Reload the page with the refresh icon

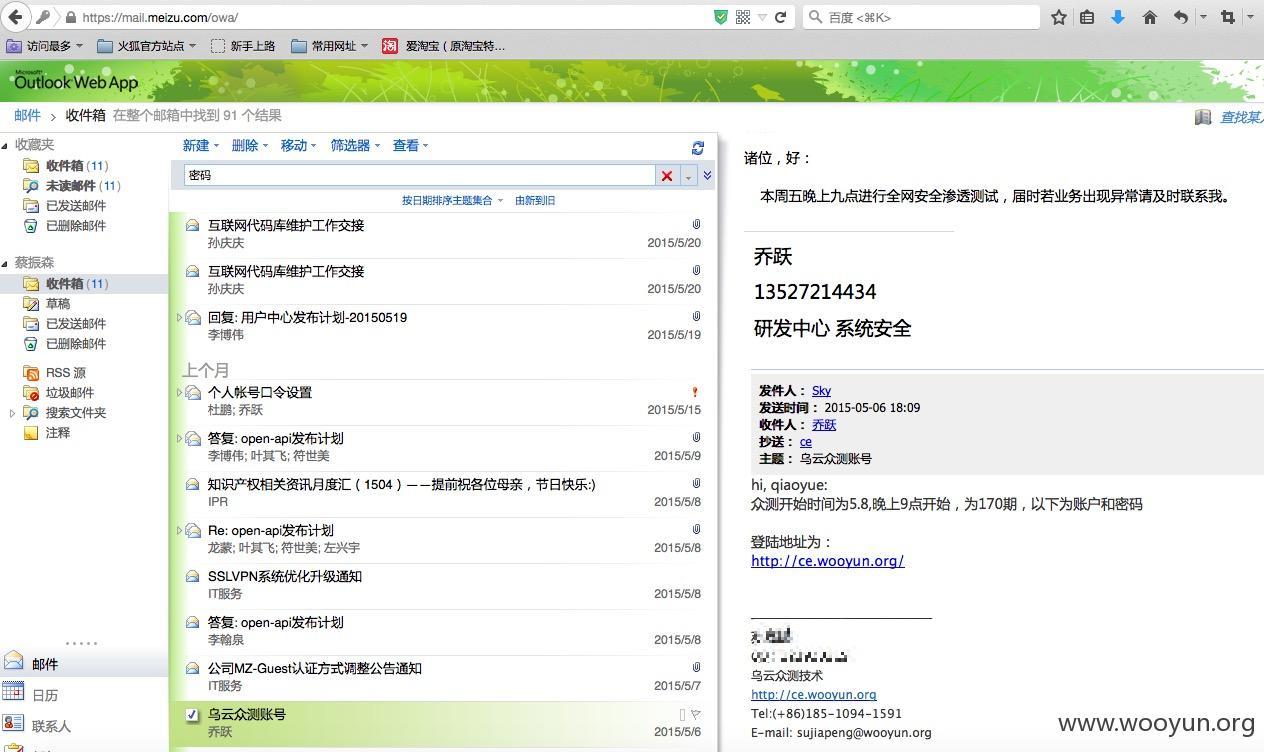tap(781, 17)
